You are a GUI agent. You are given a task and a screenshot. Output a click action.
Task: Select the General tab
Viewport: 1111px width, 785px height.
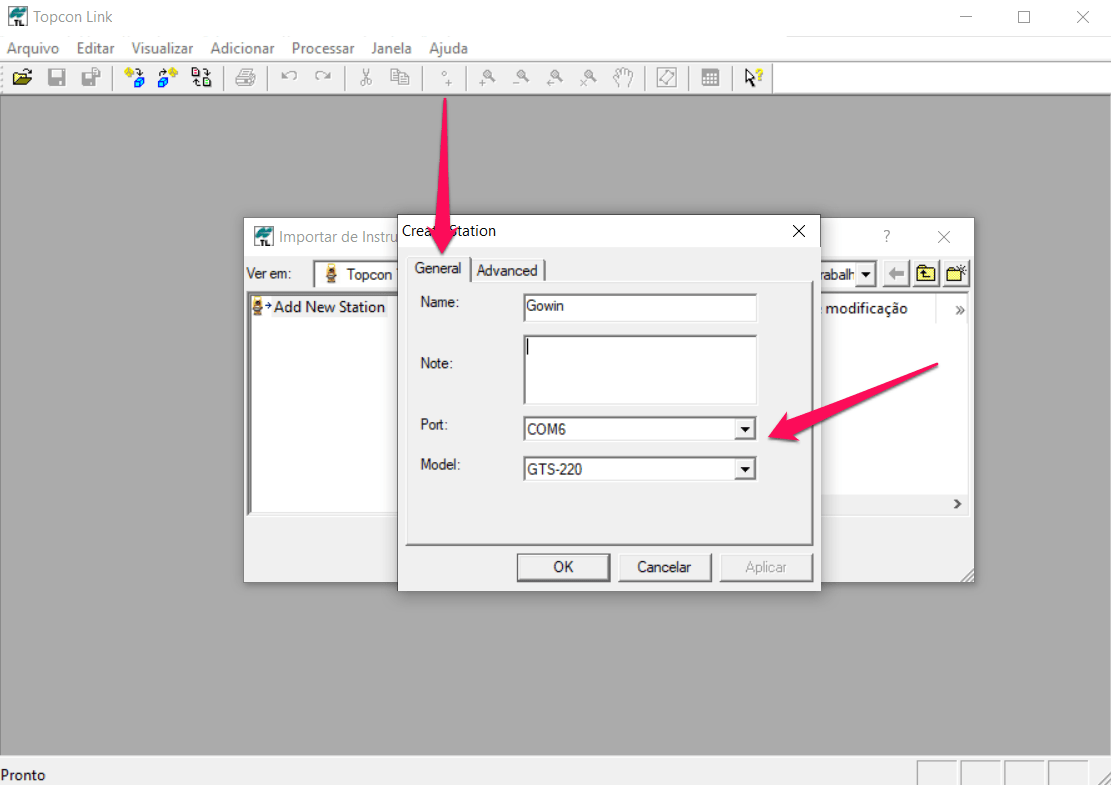[x=438, y=269]
